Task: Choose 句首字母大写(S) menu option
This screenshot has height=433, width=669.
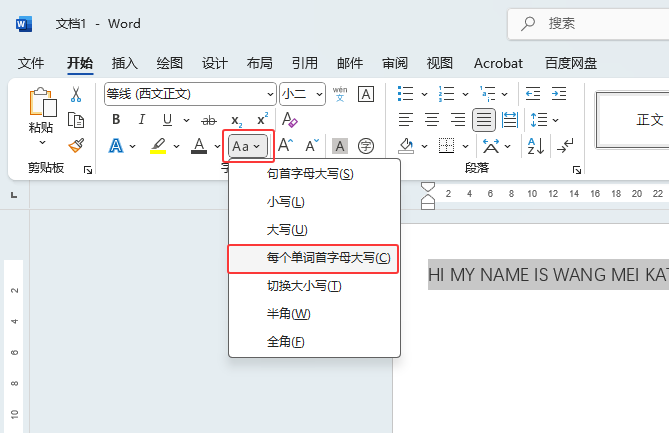Action: pos(314,174)
